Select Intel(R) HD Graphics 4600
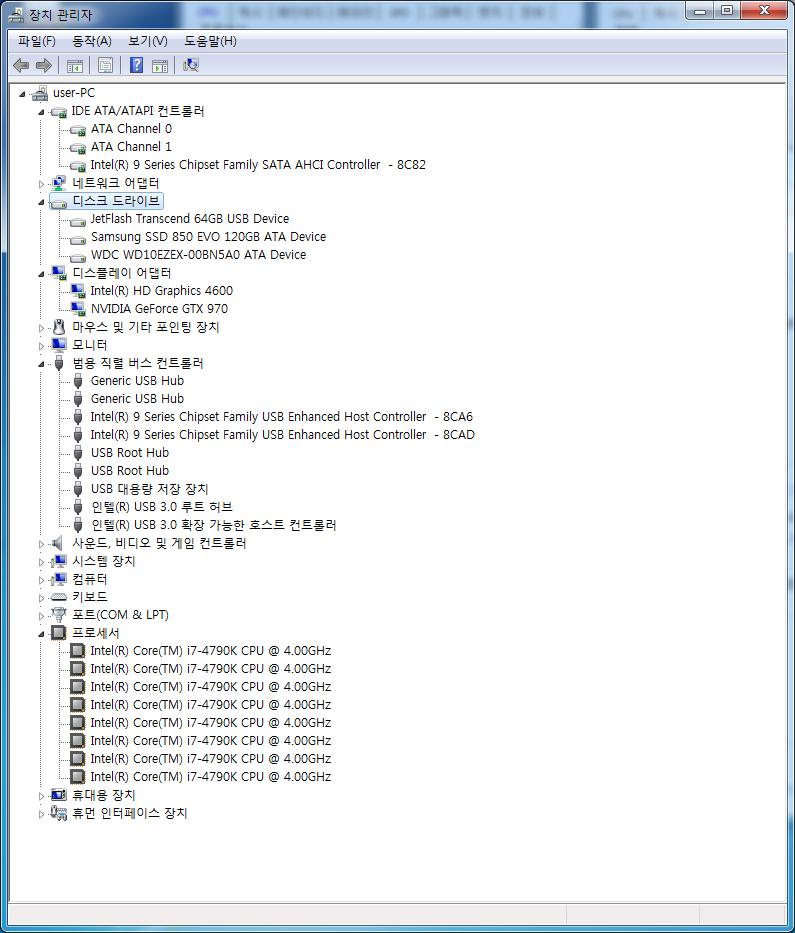 [x=161, y=291]
